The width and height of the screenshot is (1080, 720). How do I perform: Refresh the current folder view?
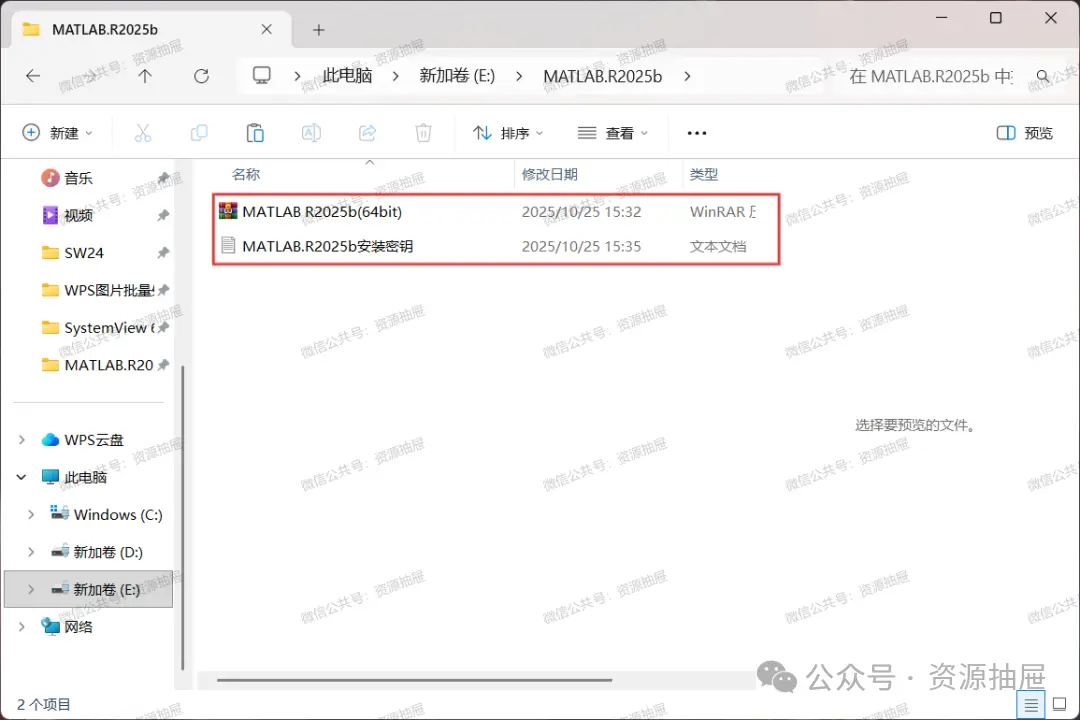[201, 76]
